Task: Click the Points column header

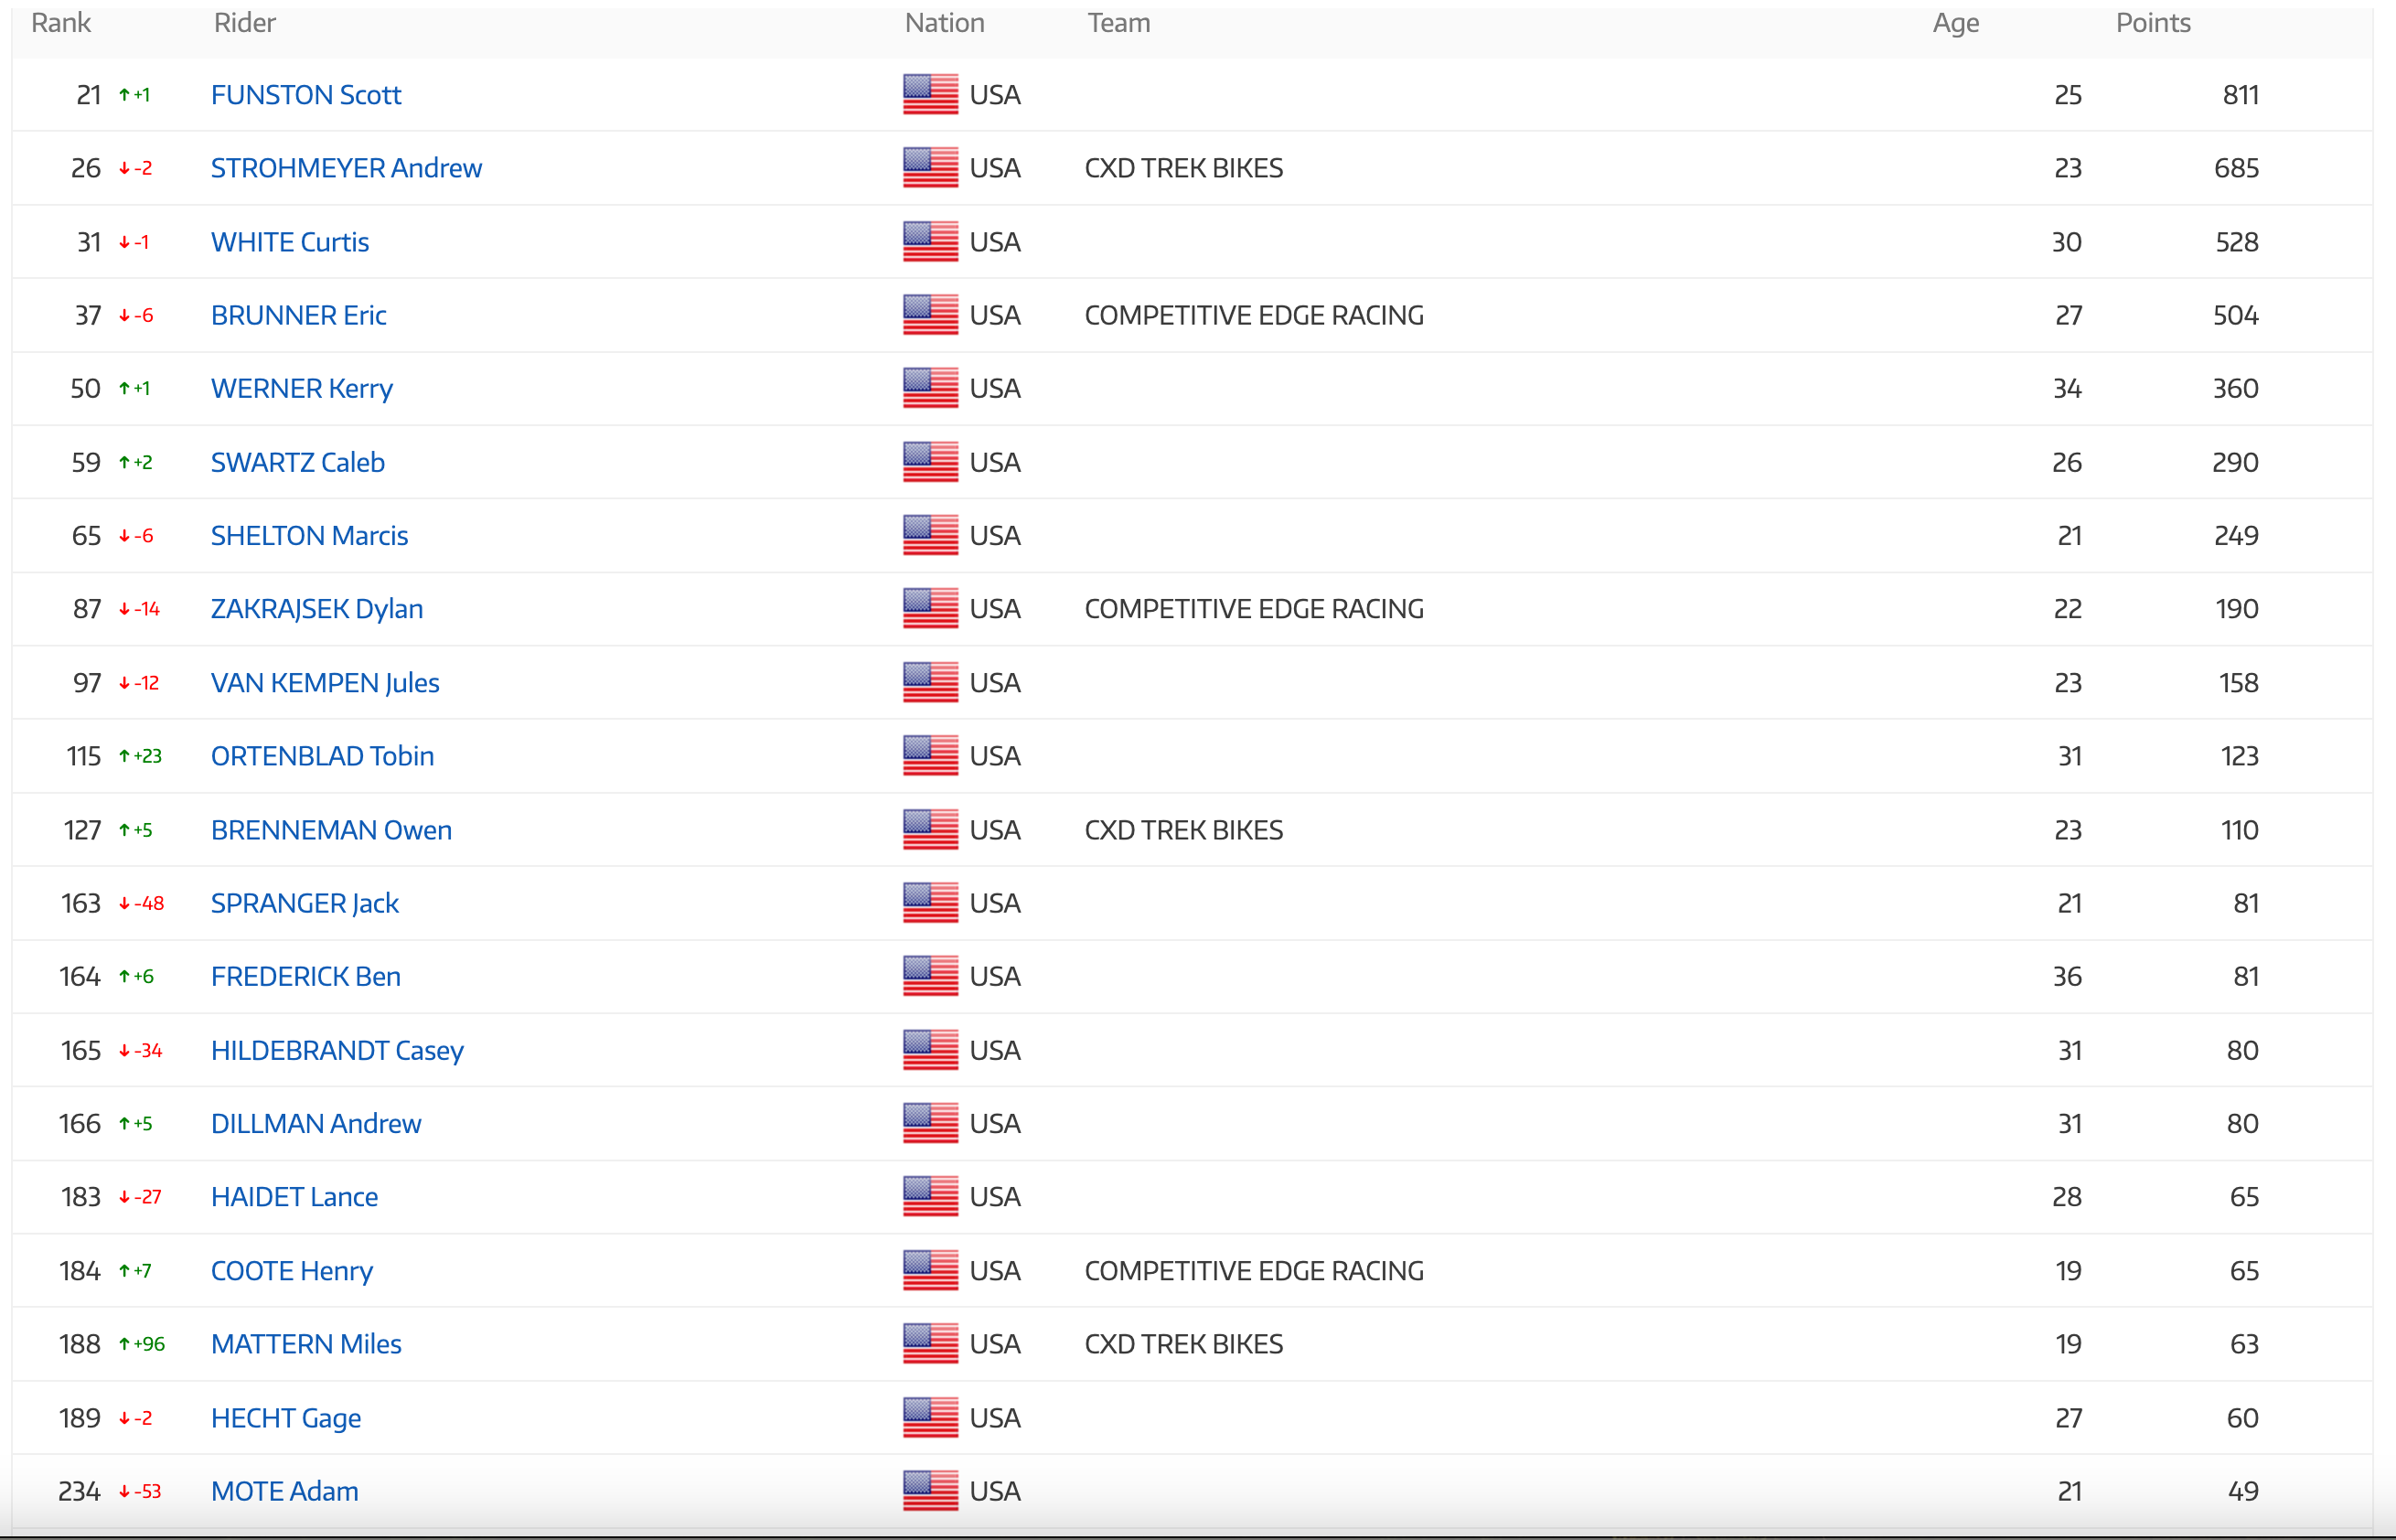Action: pos(2153,23)
